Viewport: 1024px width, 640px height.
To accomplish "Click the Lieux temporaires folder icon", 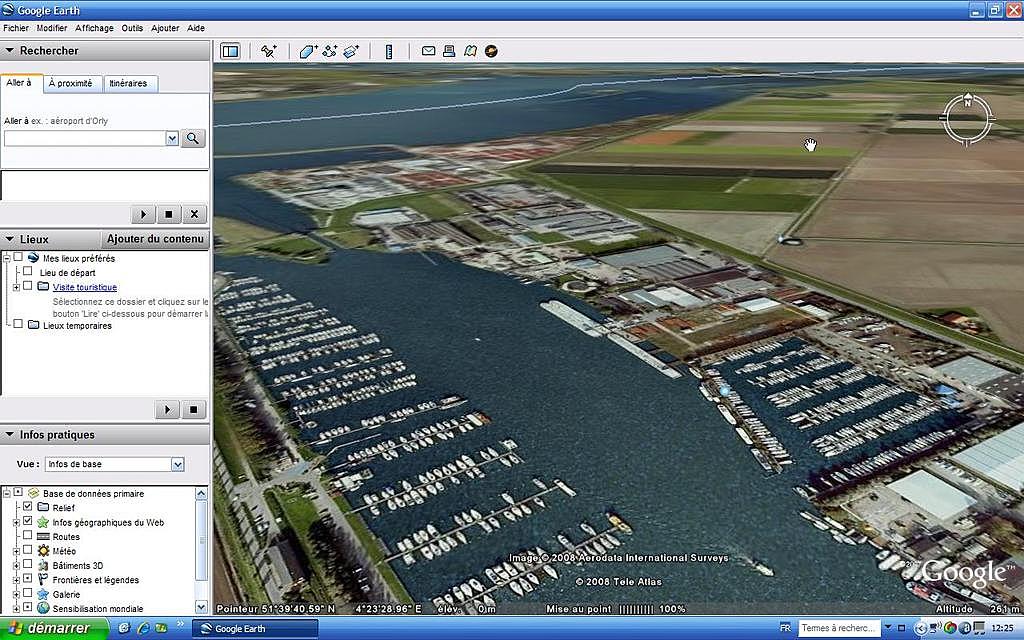I will (33, 325).
